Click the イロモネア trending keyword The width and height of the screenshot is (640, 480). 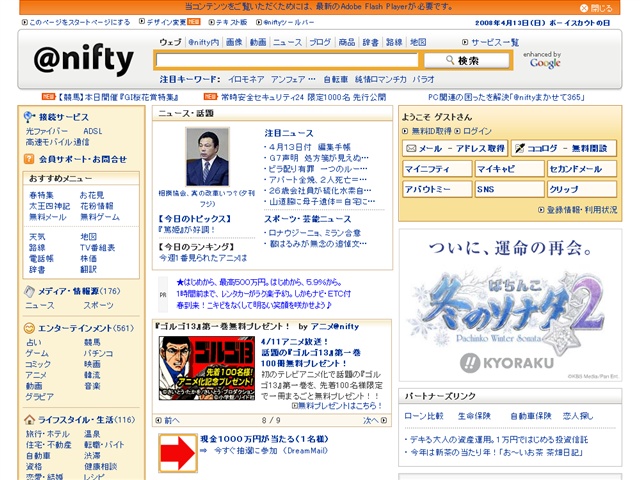[246, 79]
